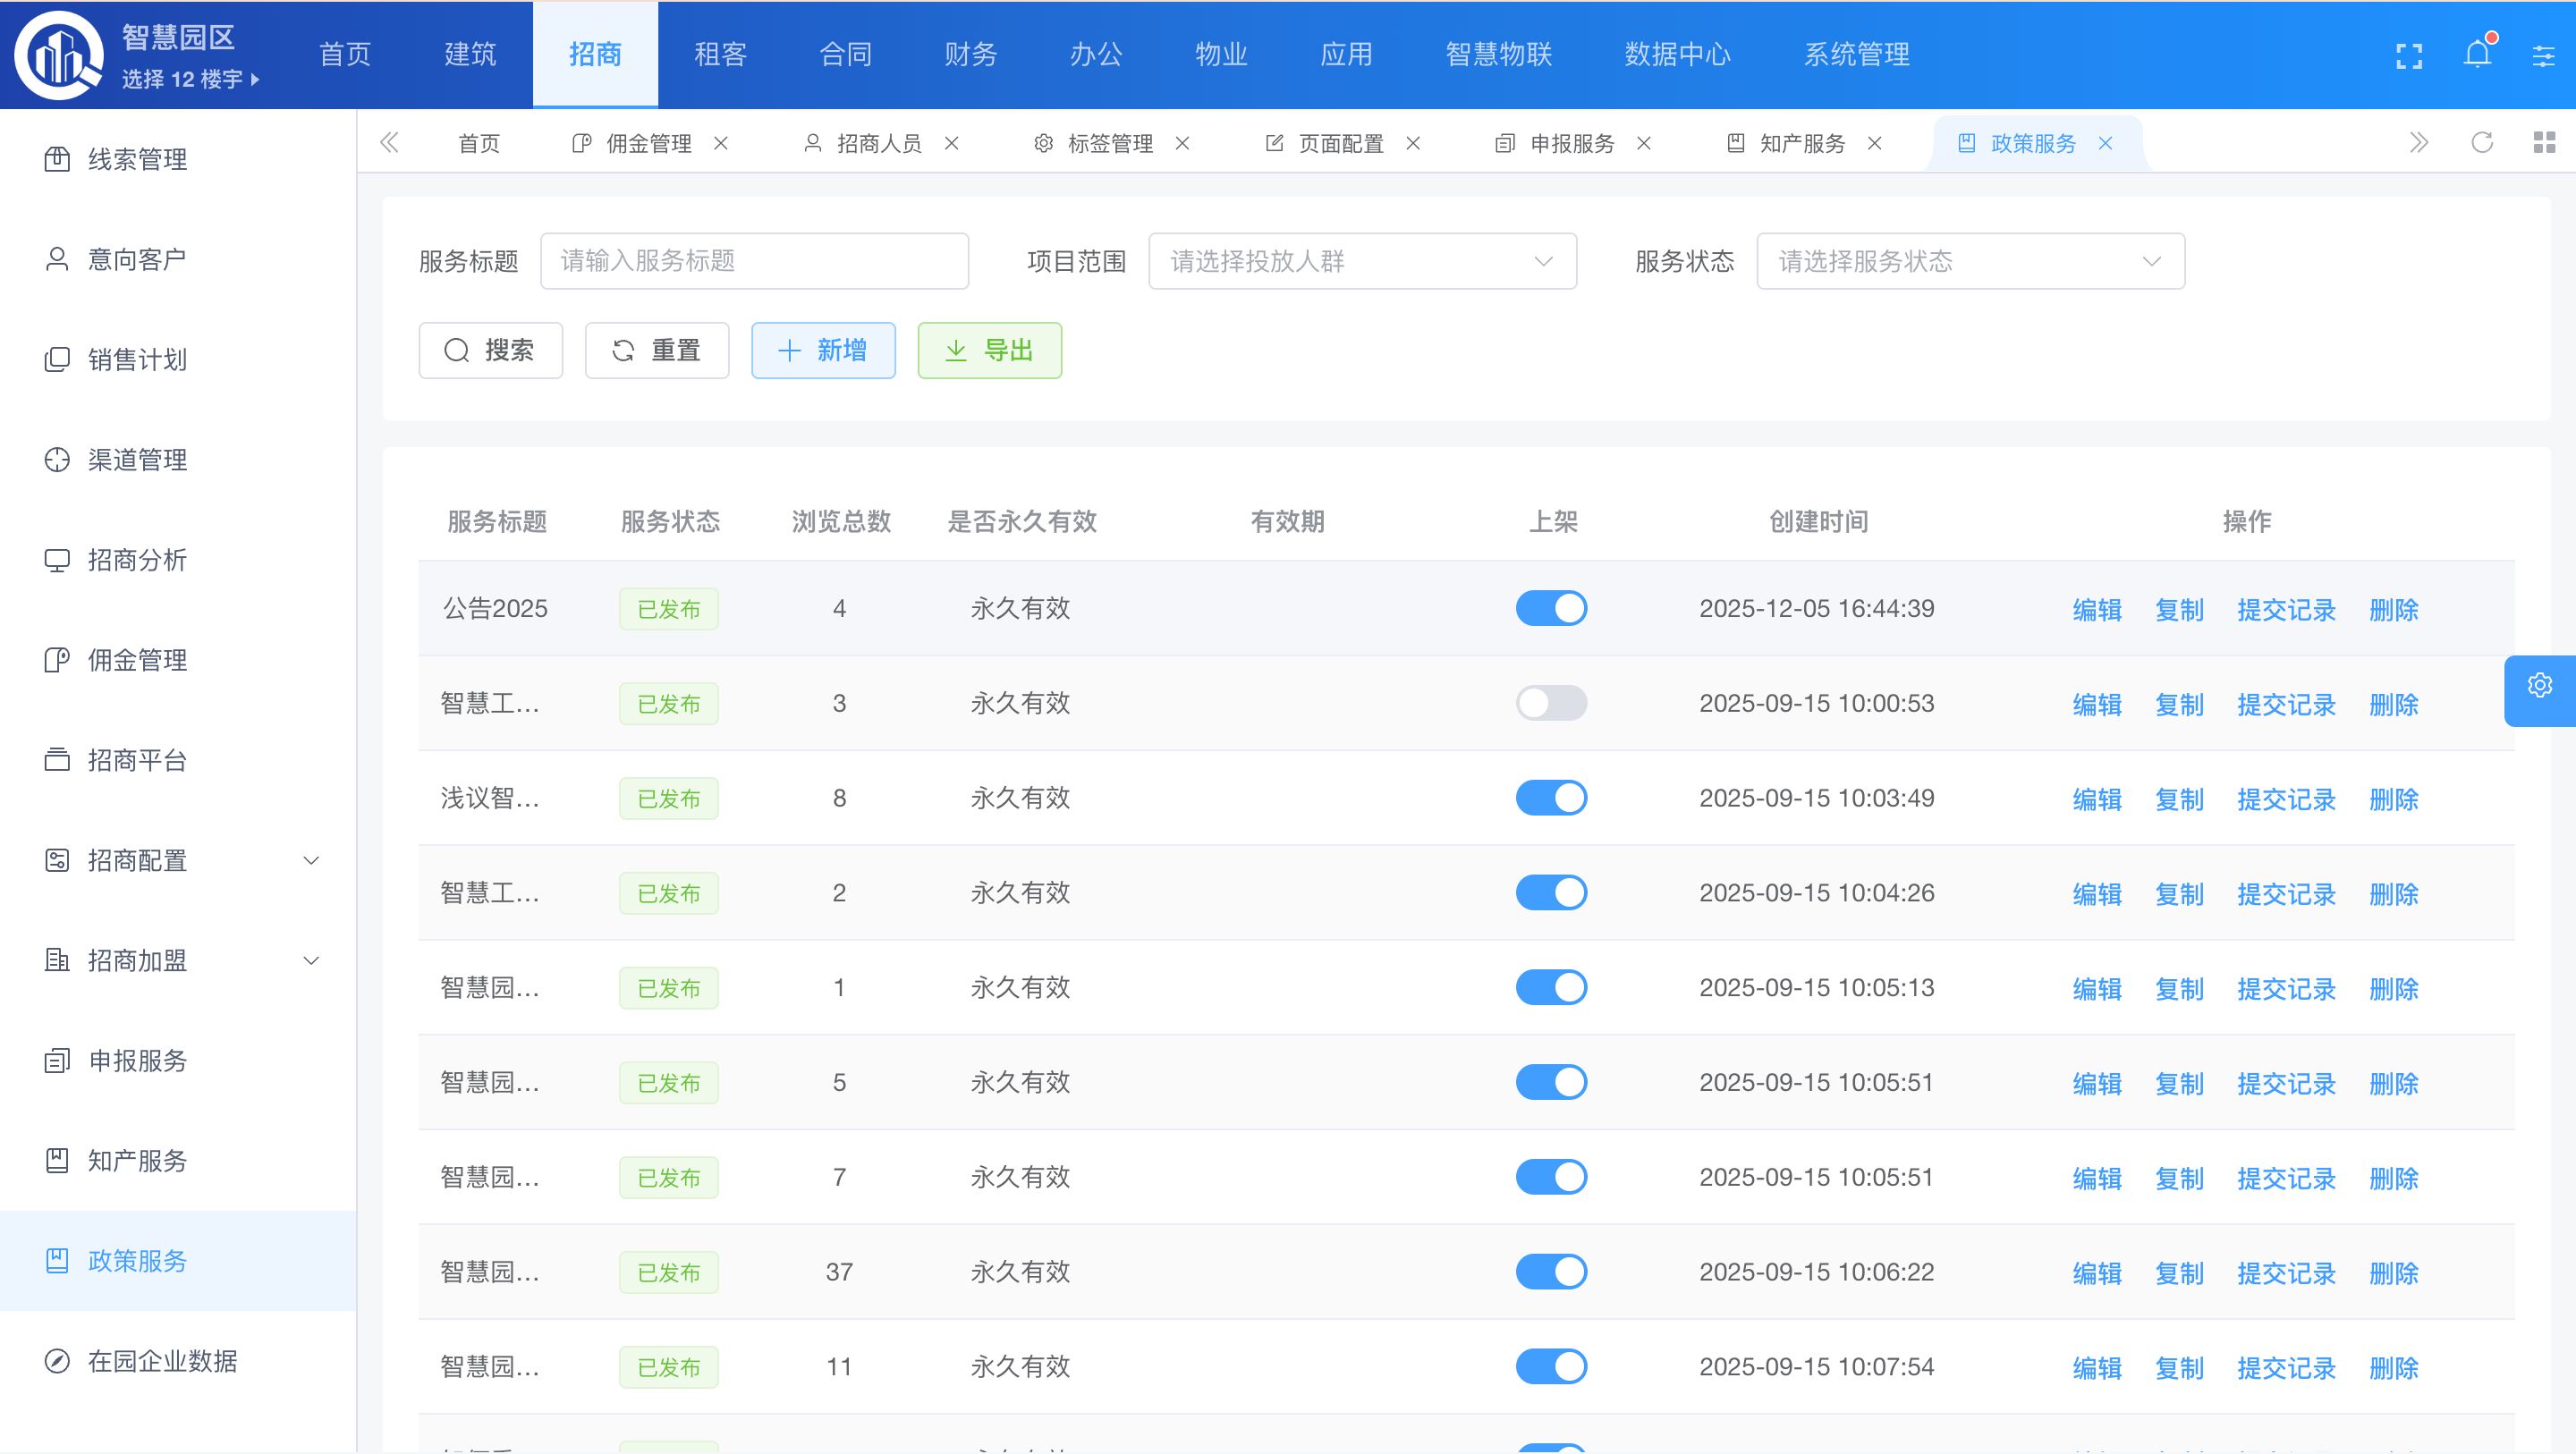Image resolution: width=2576 pixels, height=1454 pixels.
Task: Go to the 租客 top menu
Action: coord(720,55)
